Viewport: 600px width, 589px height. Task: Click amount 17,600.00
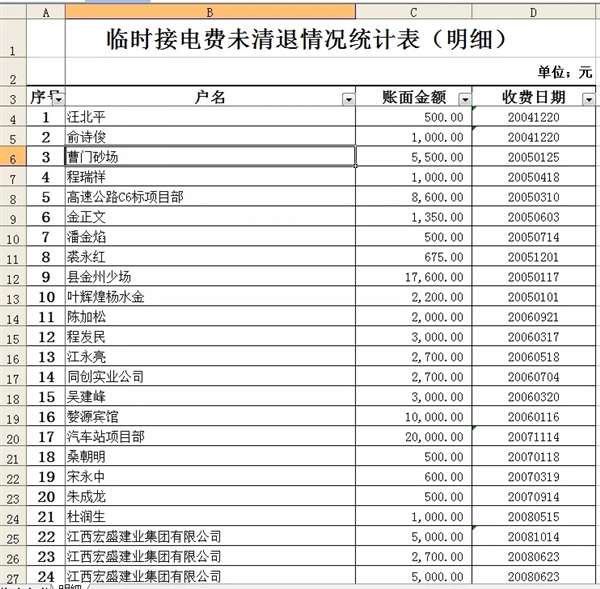click(414, 276)
